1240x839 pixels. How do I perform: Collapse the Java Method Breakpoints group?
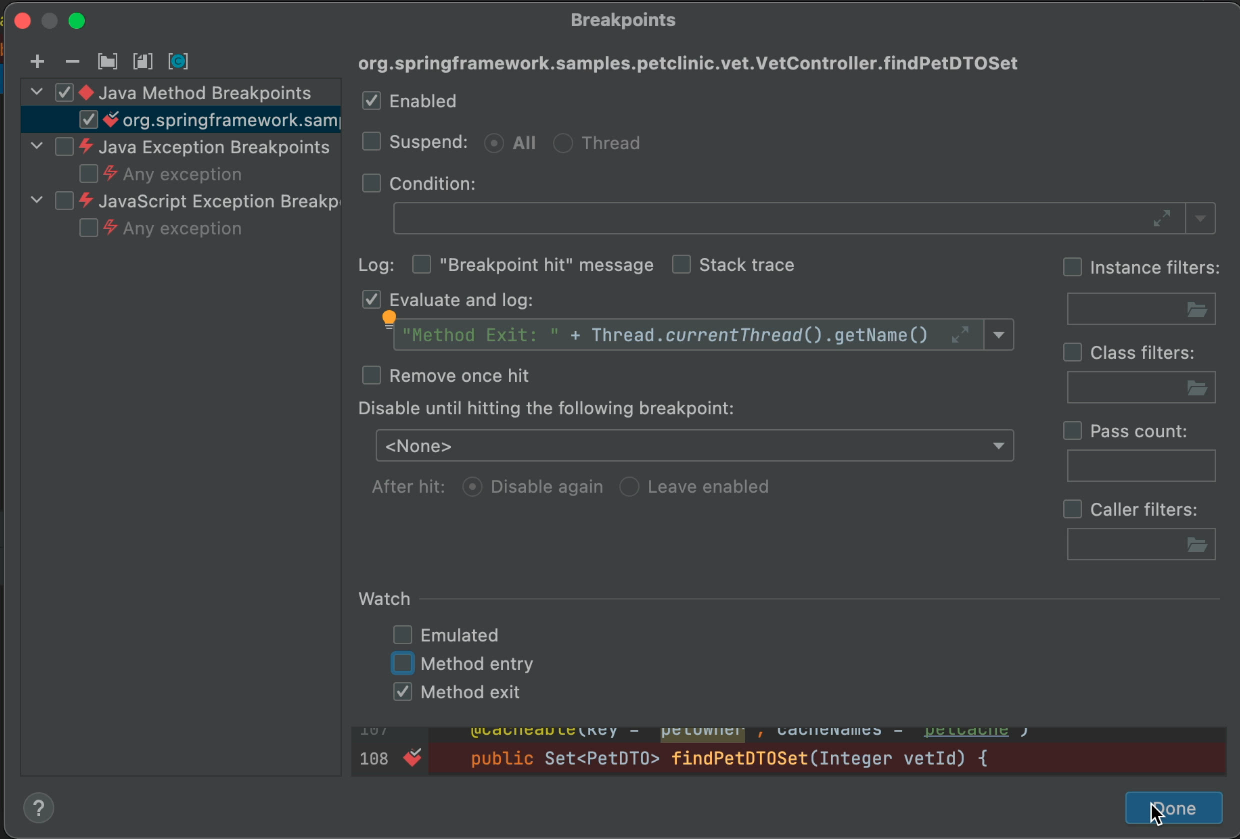(x=38, y=93)
